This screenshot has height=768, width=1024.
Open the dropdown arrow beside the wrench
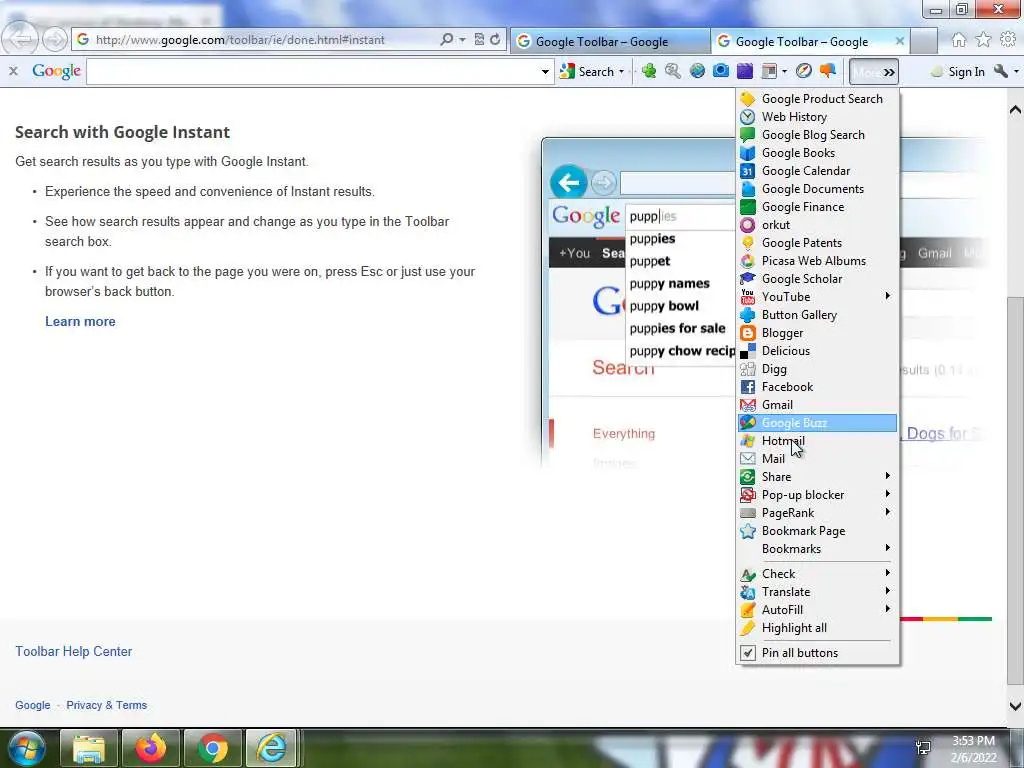[1016, 72]
